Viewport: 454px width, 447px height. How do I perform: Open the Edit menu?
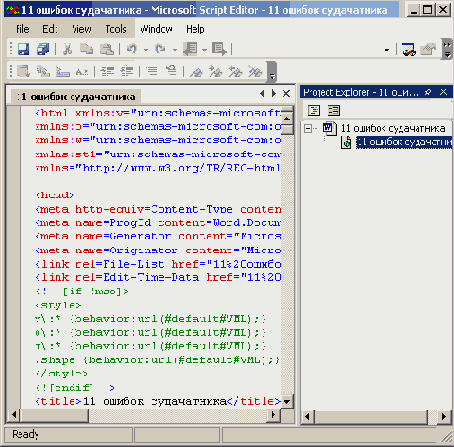click(50, 29)
